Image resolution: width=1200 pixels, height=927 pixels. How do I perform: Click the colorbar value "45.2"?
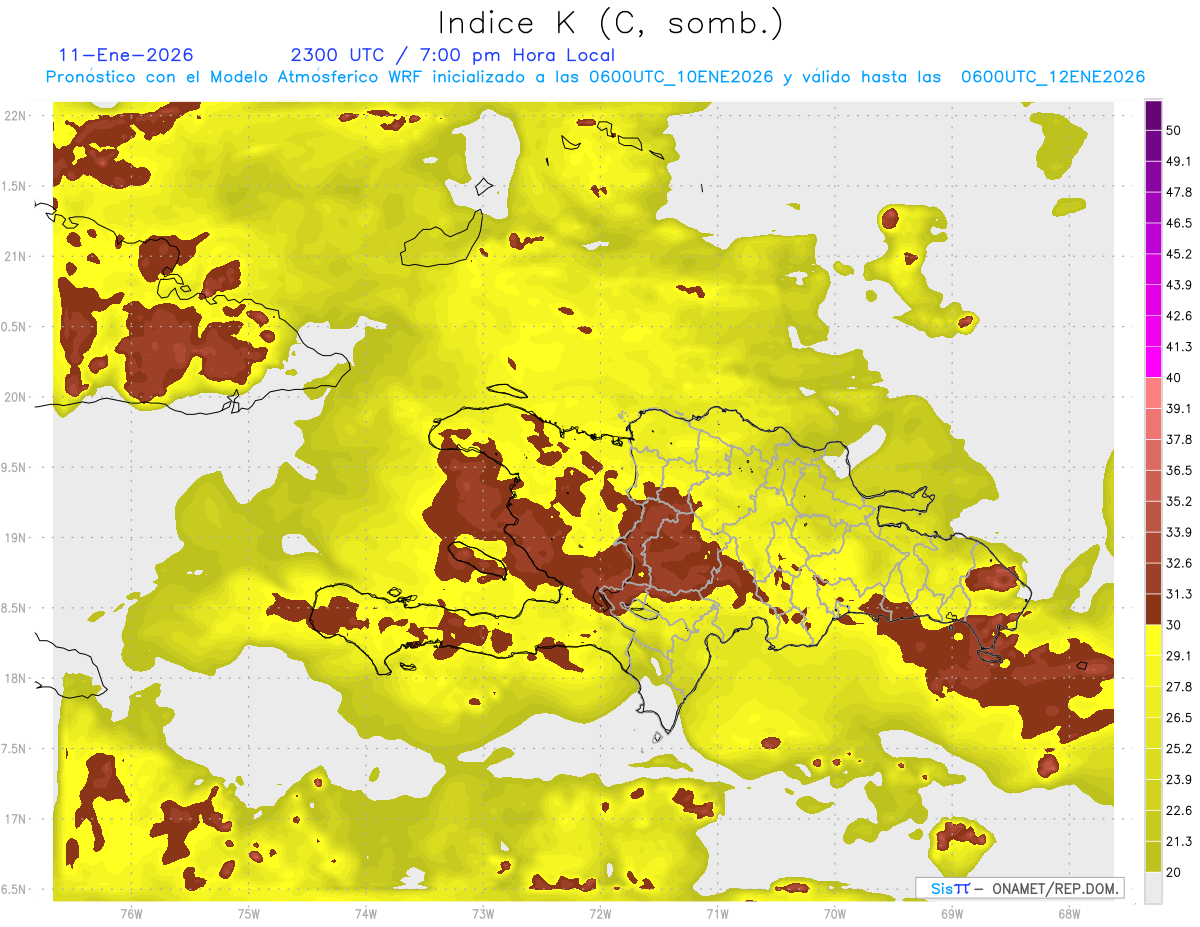pos(1179,254)
